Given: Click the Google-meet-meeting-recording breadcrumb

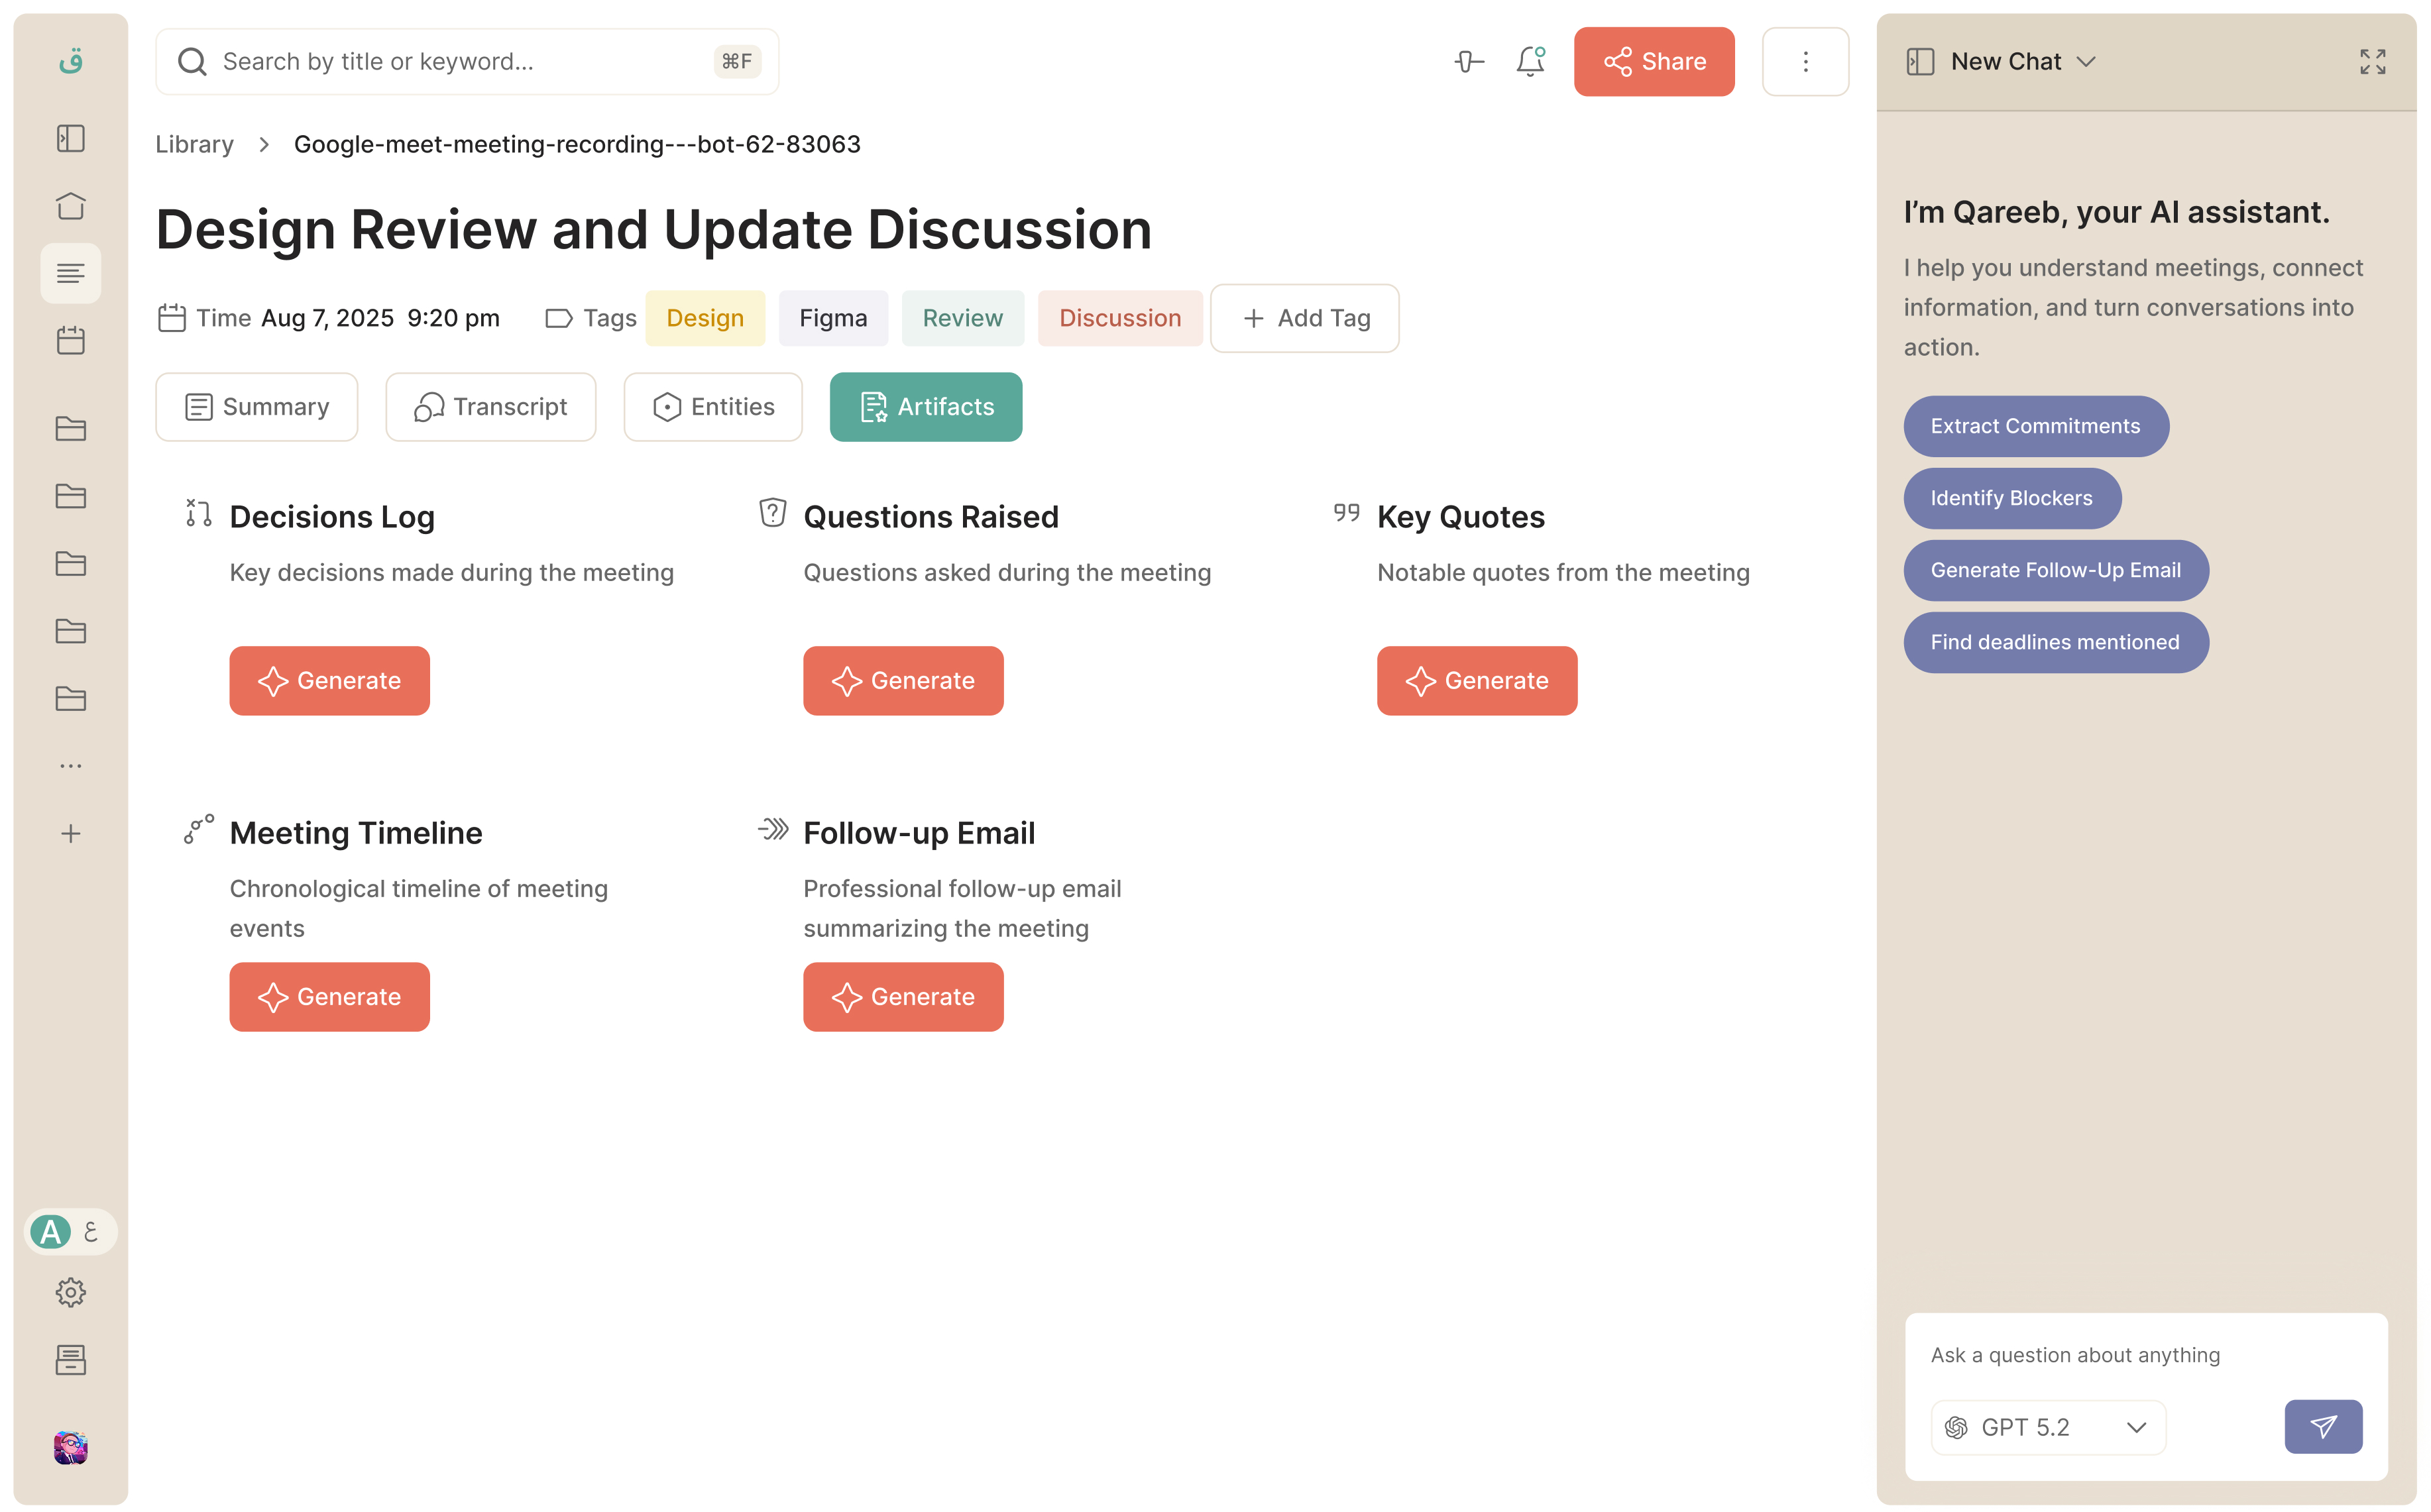Looking at the screenshot, I should [577, 144].
